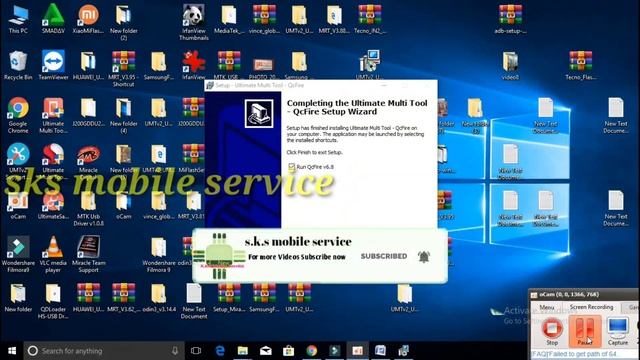The image size is (640, 360).
Task: Open Task View from the taskbar
Action: pos(196,351)
